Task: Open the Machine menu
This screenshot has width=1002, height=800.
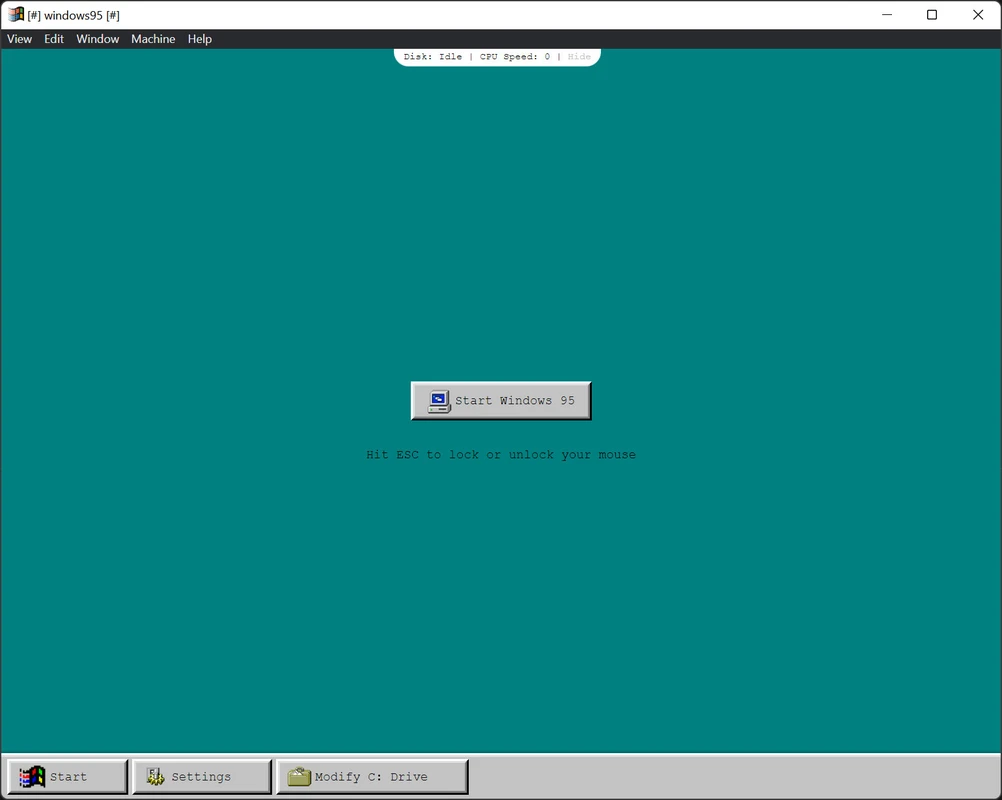Action: (x=153, y=39)
